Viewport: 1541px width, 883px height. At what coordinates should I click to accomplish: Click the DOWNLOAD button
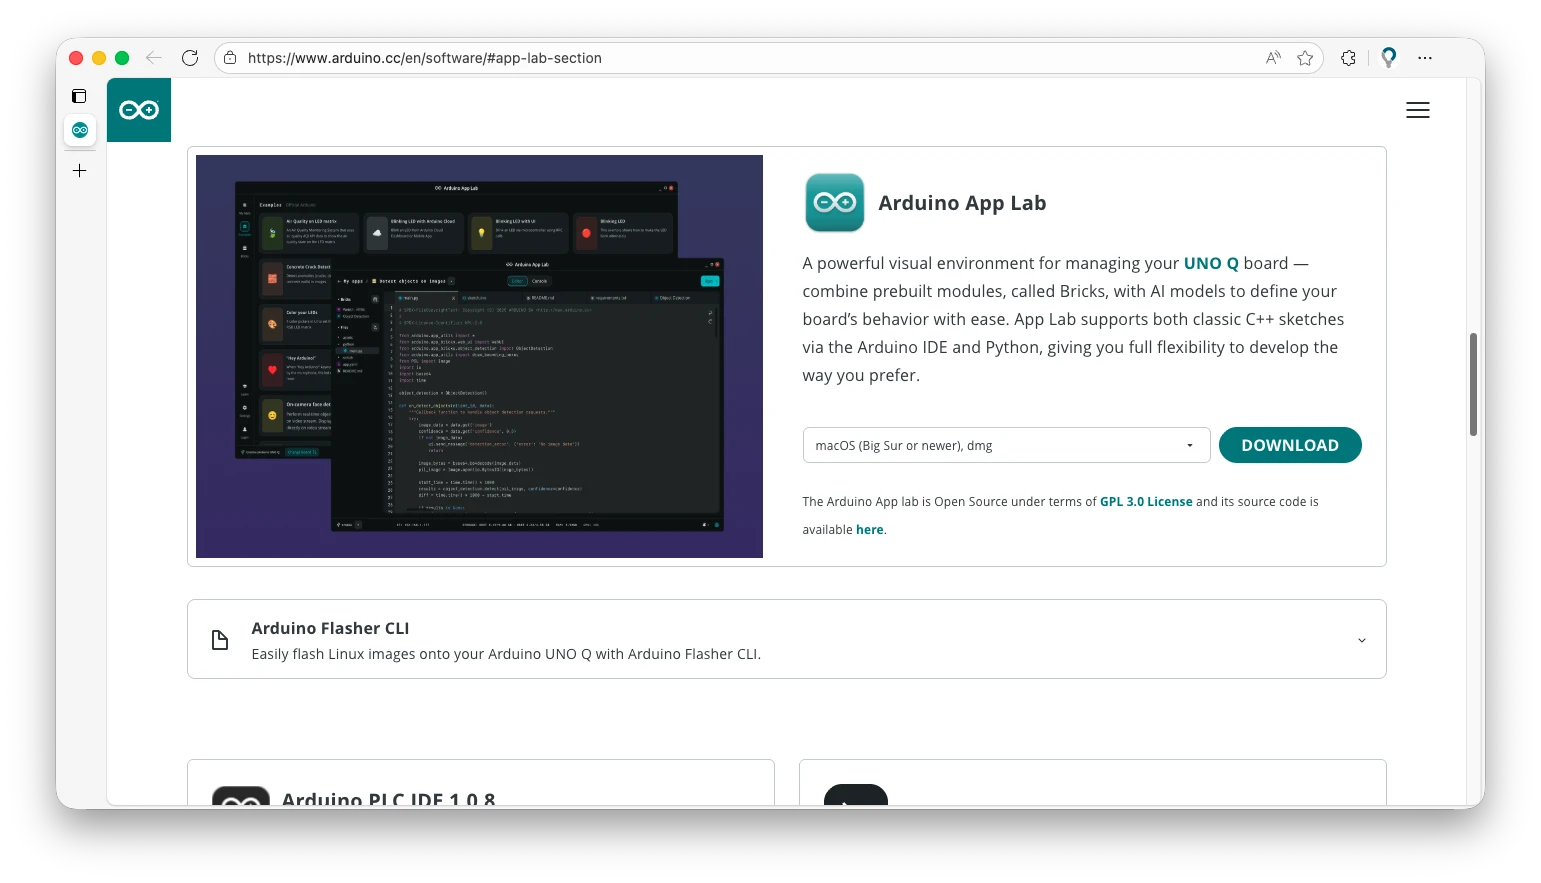tap(1290, 444)
